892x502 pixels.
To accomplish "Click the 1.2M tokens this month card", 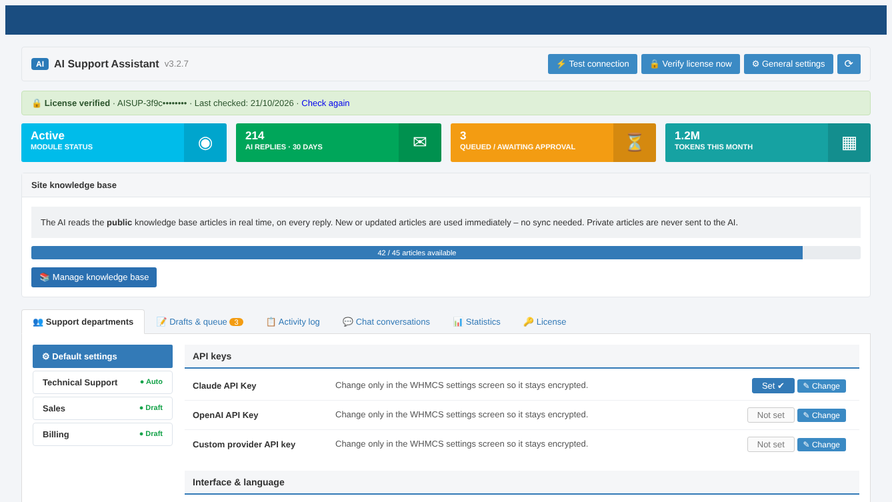I will (767, 143).
